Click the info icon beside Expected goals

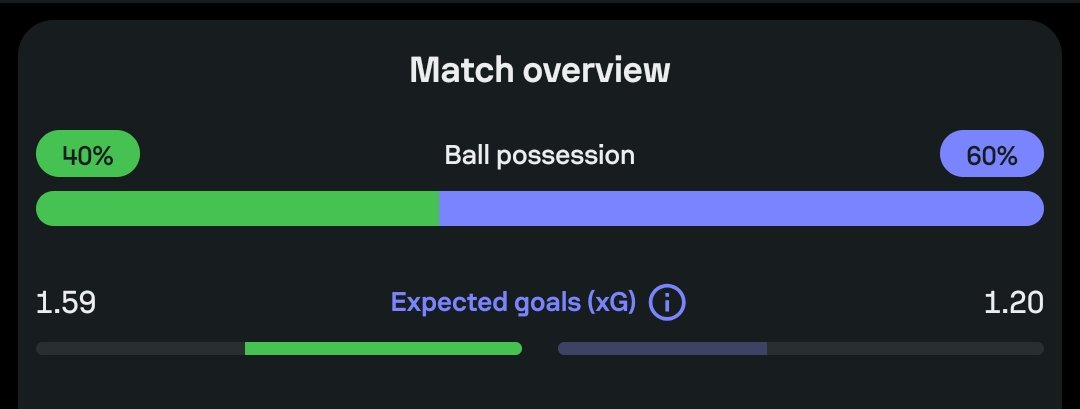(667, 302)
